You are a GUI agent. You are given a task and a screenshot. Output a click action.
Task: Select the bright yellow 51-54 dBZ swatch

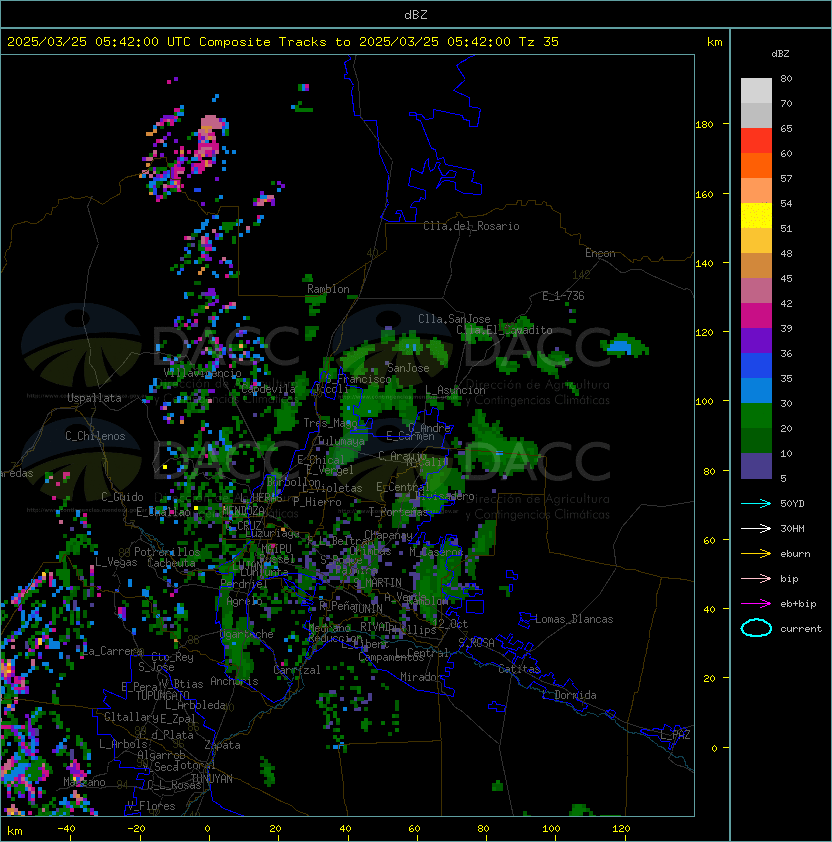756,216
